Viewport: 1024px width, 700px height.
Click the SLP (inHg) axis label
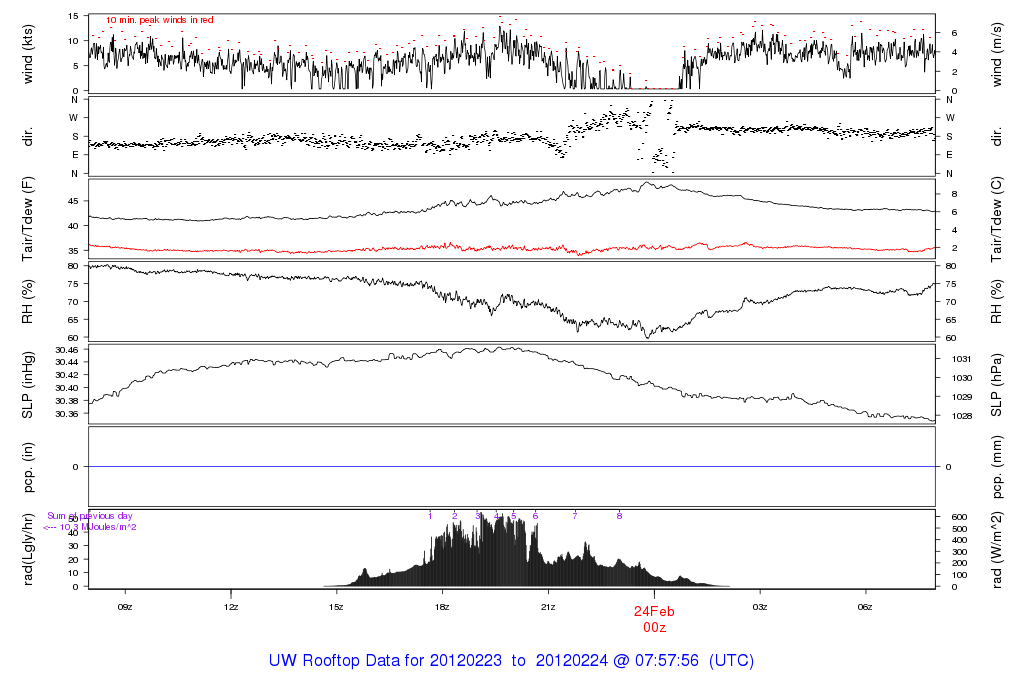coord(29,385)
